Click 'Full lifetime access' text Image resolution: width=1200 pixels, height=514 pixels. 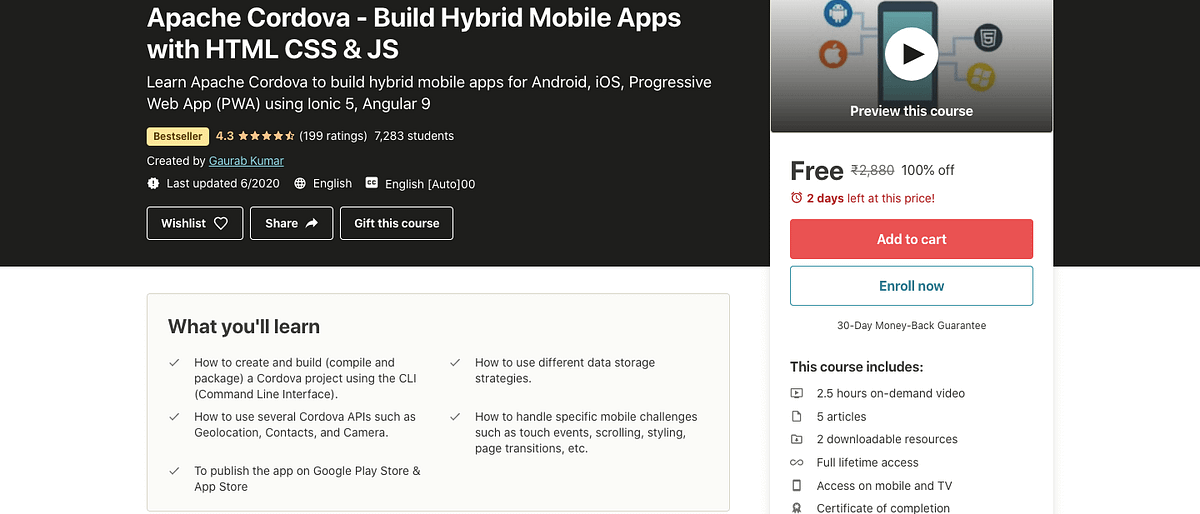click(x=867, y=462)
